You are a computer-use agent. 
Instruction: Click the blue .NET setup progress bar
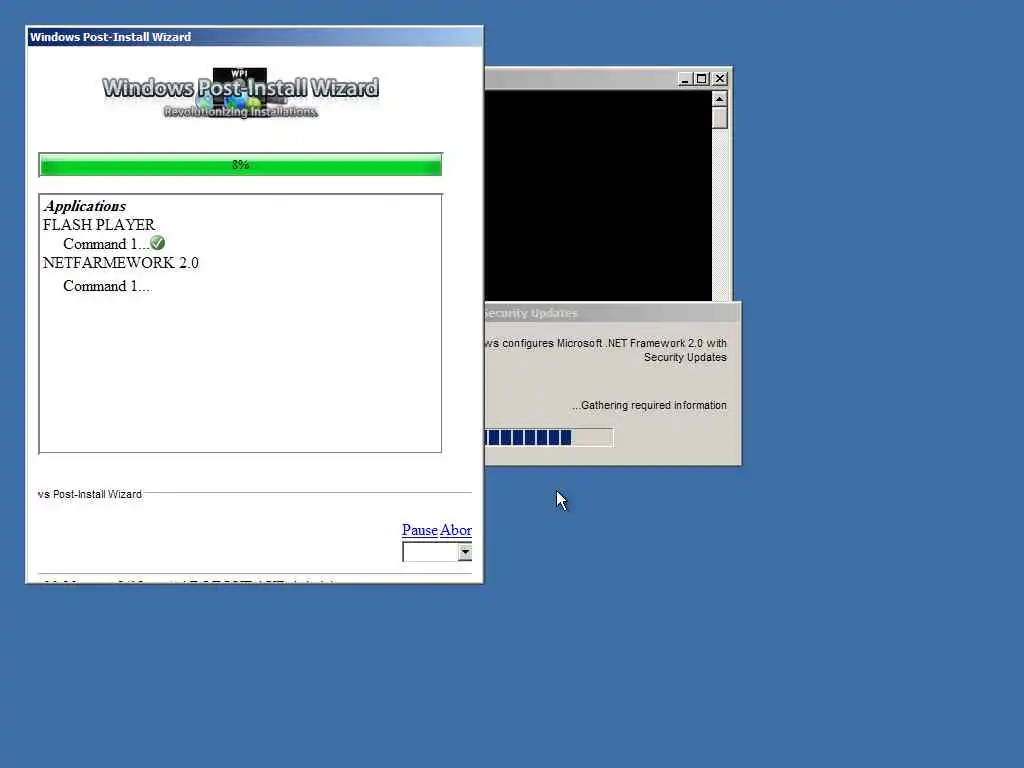coord(549,438)
